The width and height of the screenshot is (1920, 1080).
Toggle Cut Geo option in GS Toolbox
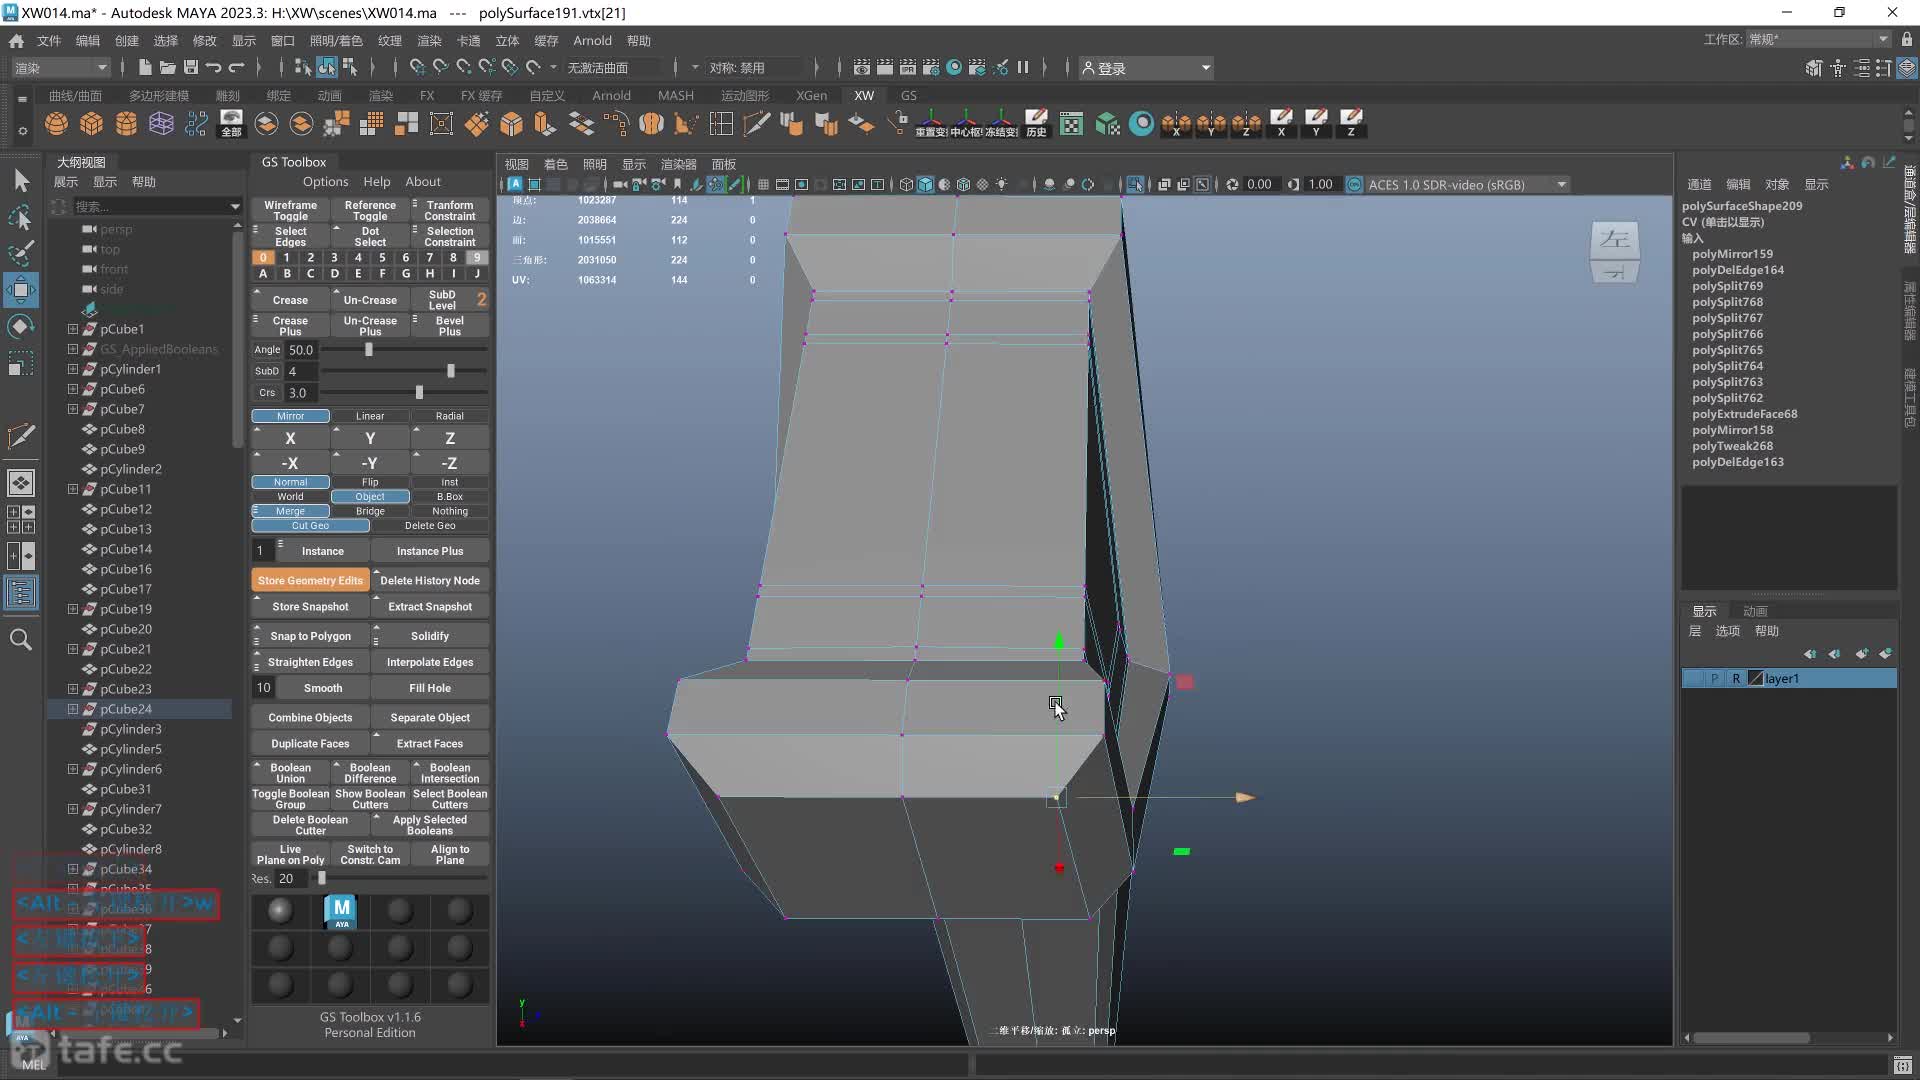coord(310,526)
